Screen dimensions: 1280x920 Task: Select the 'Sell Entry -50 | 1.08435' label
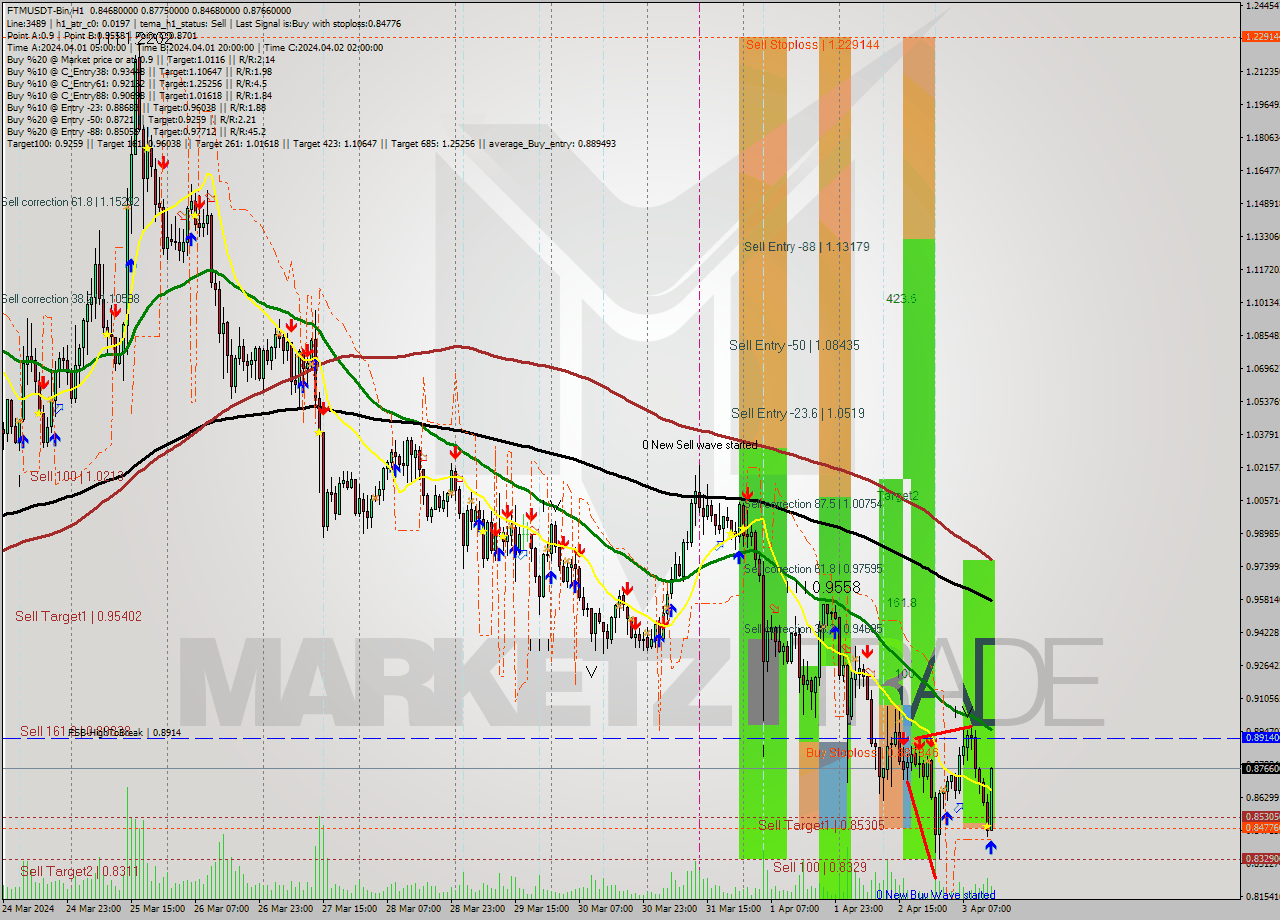(x=794, y=345)
